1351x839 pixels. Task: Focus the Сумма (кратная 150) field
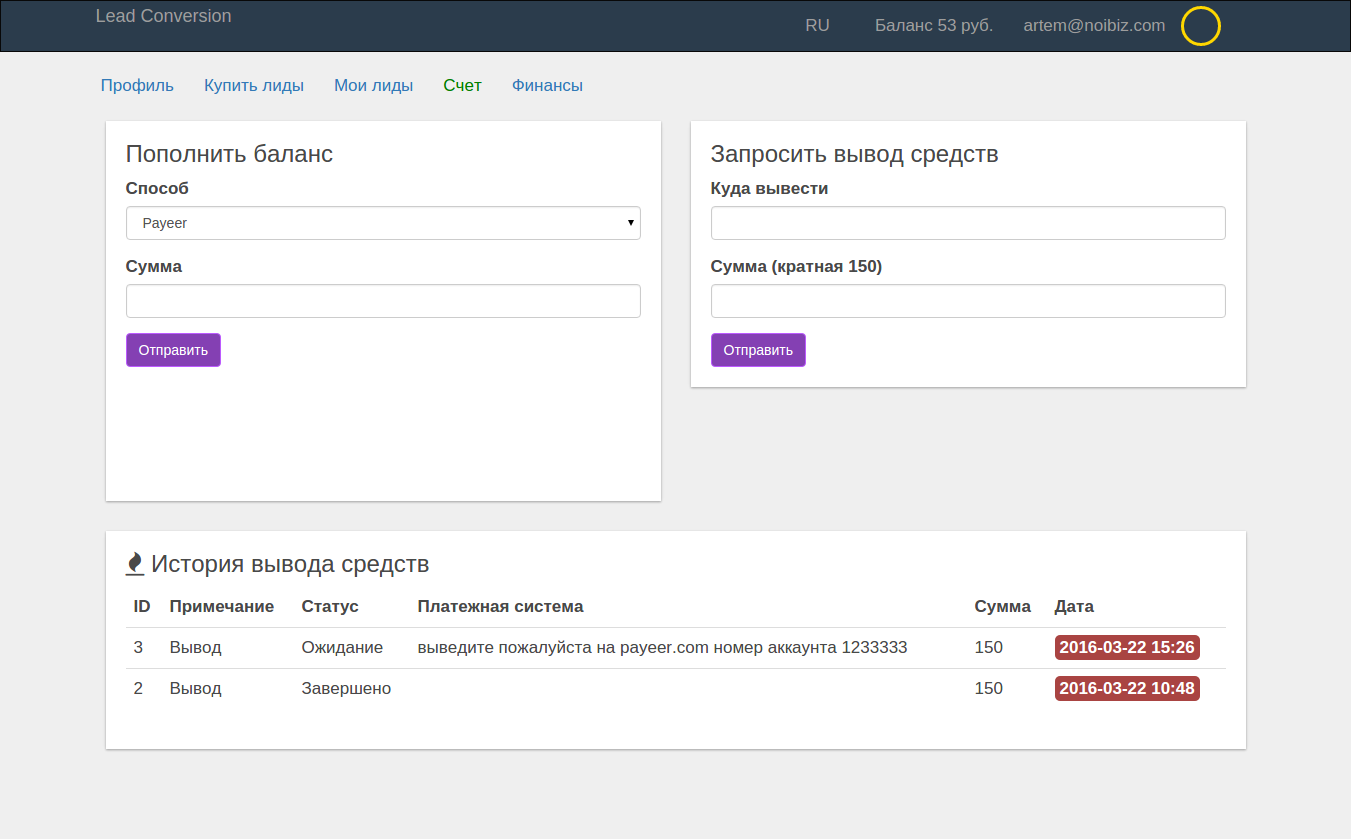click(x=968, y=301)
